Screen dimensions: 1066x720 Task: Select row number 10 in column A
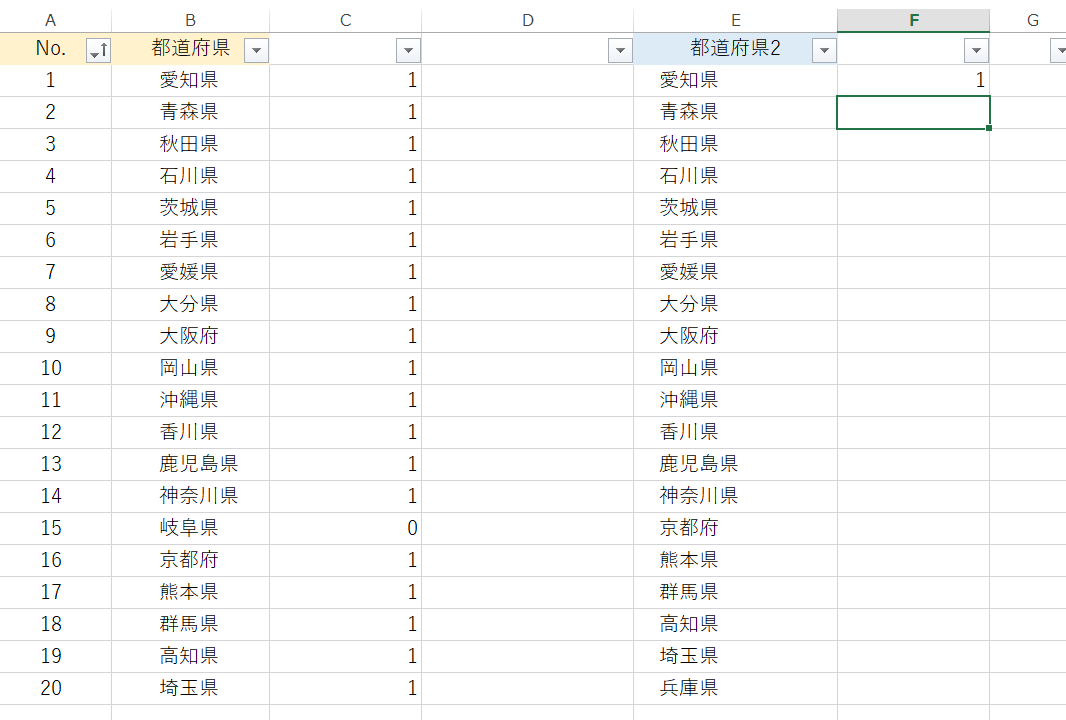tap(56, 368)
